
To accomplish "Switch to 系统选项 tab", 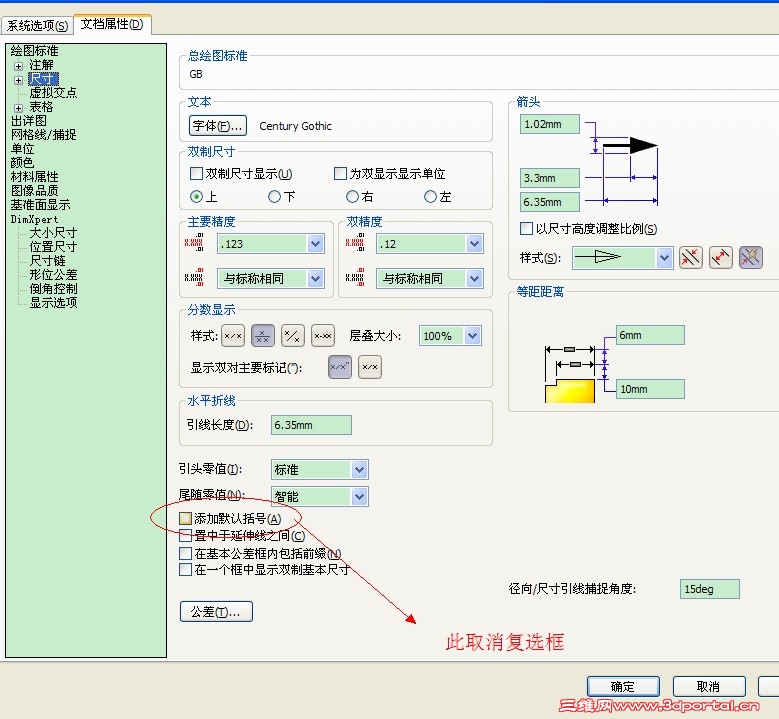I will click(37, 25).
